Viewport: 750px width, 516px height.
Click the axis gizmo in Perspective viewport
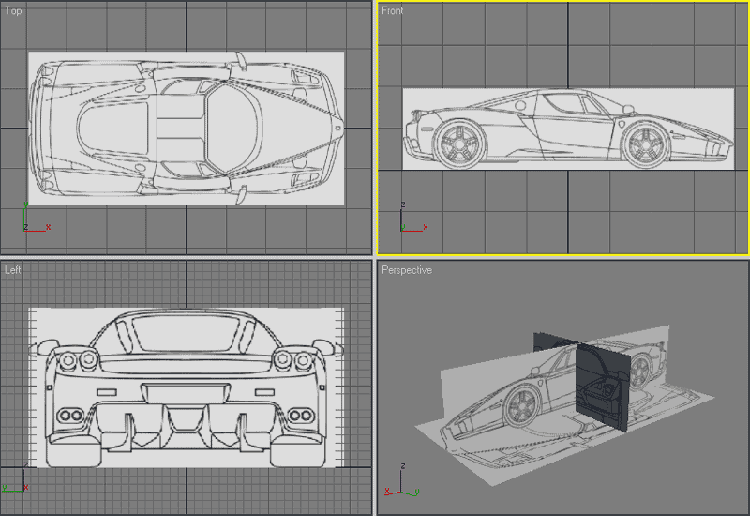point(402,480)
